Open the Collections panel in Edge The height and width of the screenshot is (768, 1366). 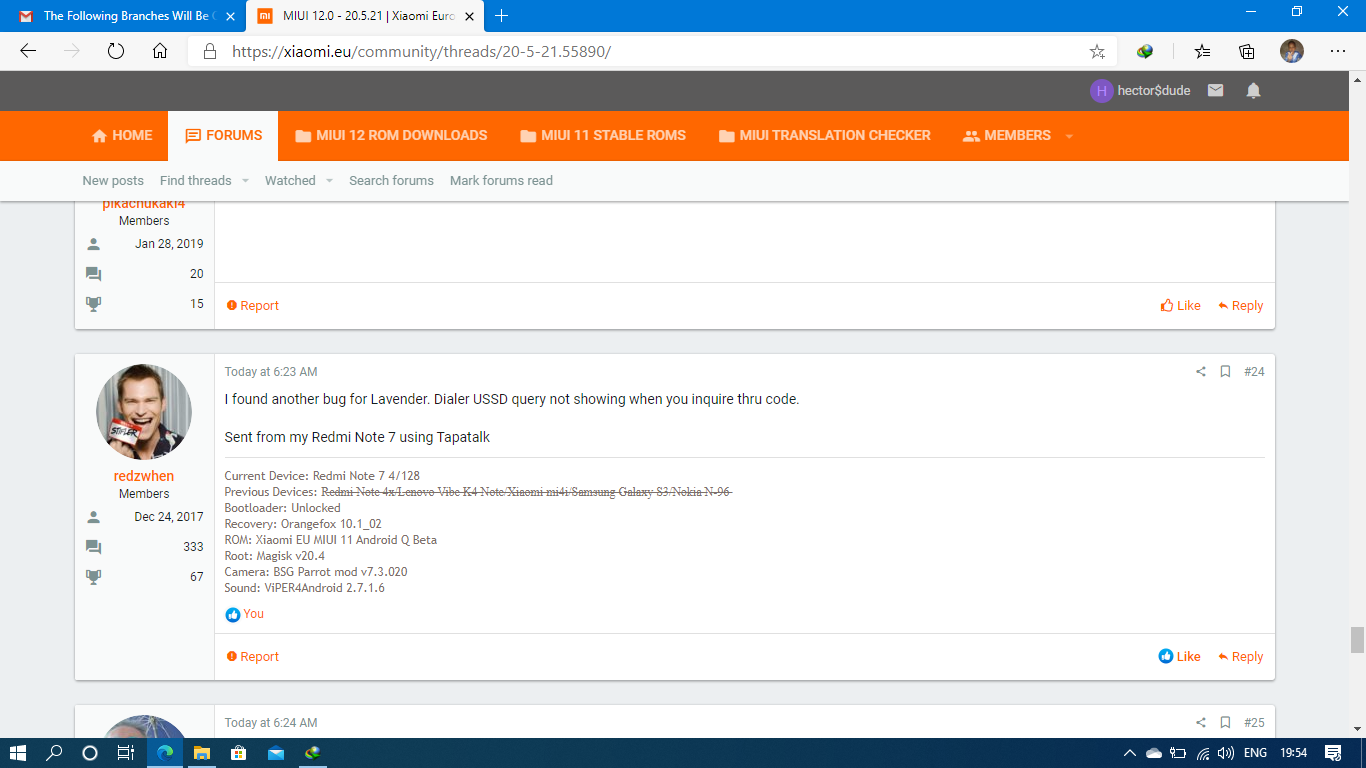(1247, 52)
